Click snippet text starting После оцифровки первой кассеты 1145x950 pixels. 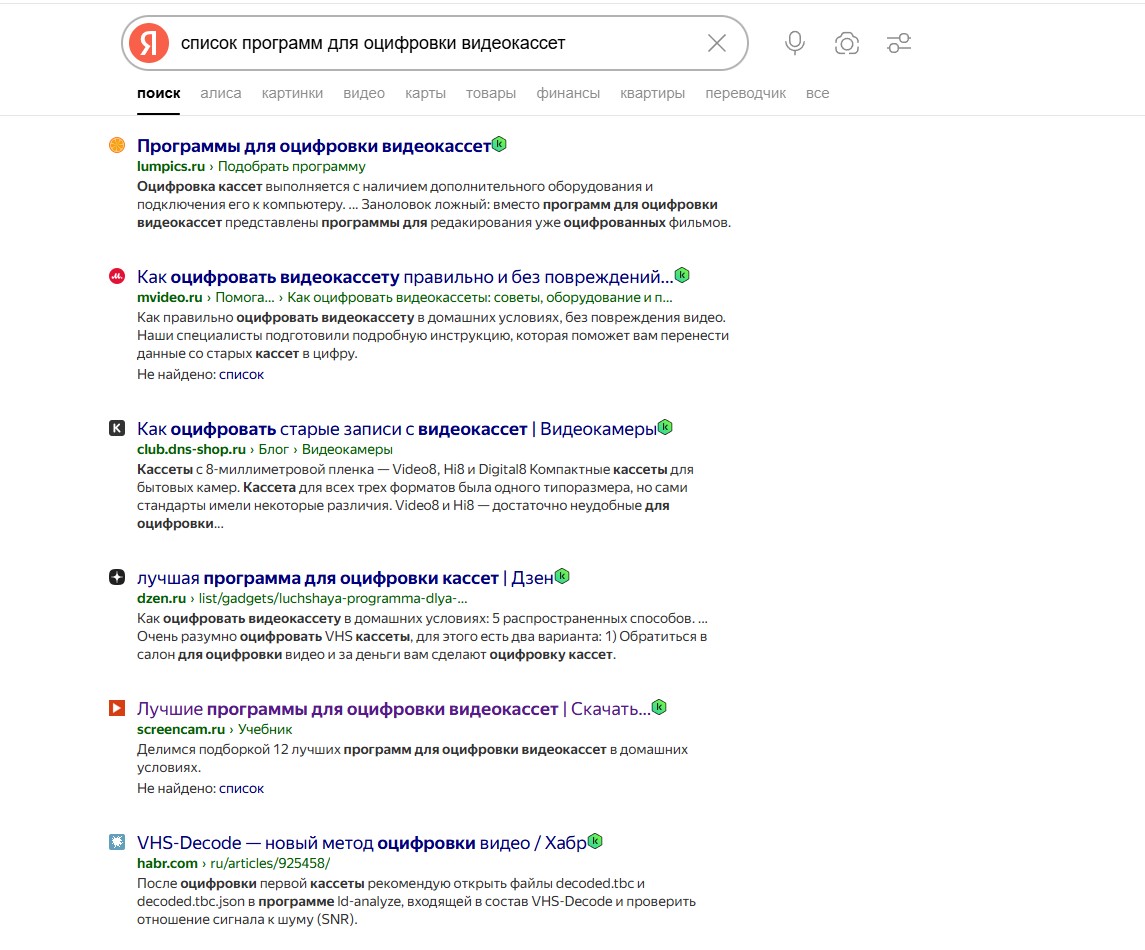pyautogui.click(x=416, y=901)
